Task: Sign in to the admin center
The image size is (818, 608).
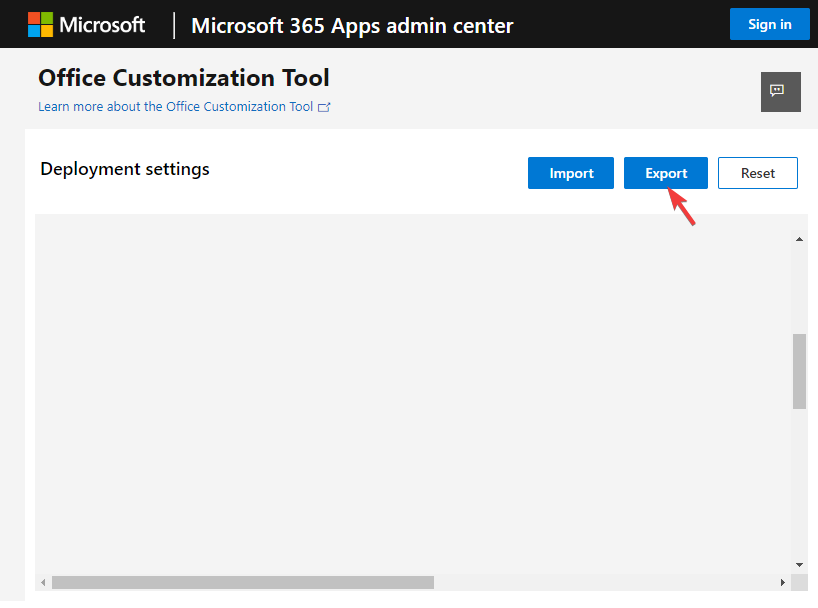Action: [x=769, y=25]
